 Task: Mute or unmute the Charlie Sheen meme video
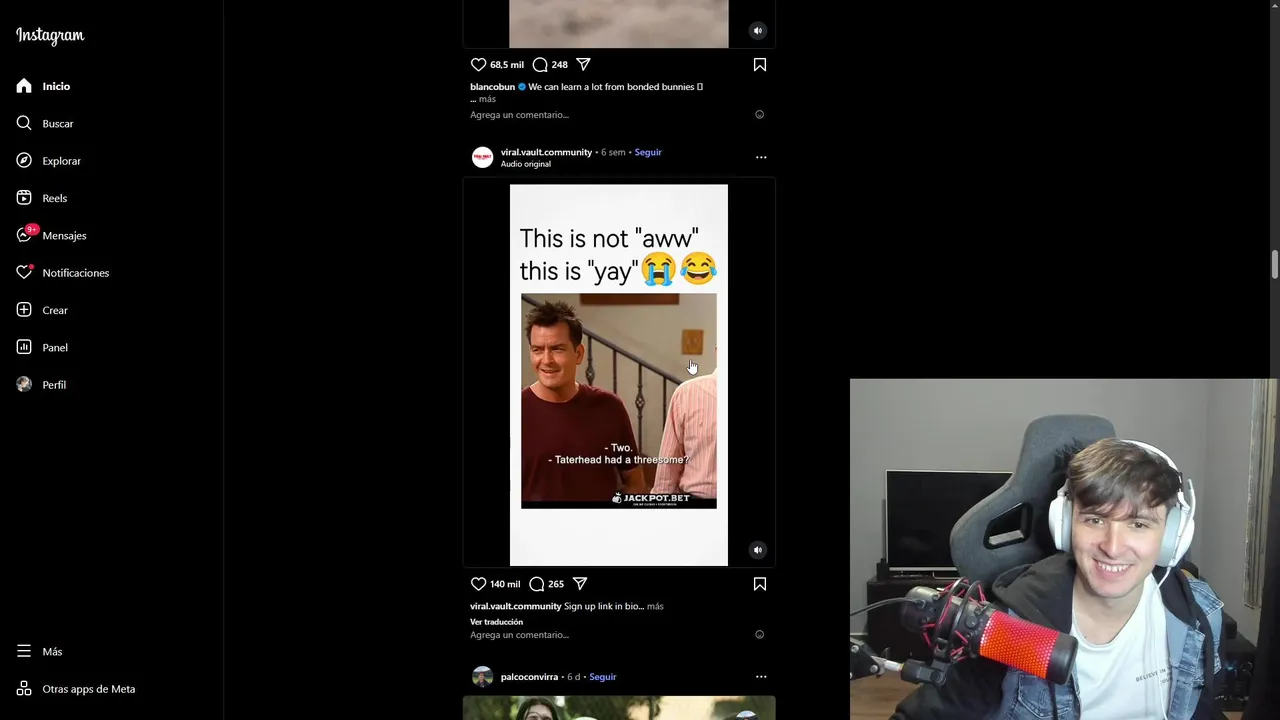tap(757, 550)
